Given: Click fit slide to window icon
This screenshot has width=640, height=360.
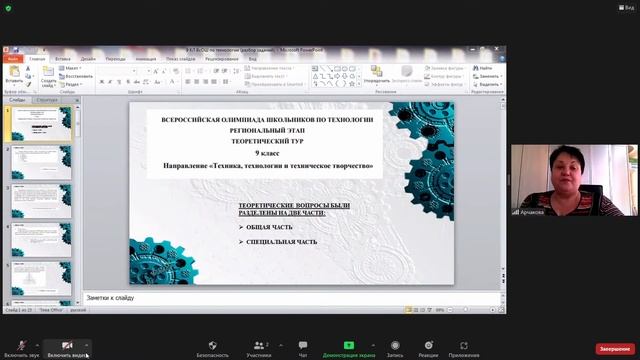Looking at the screenshot, I should point(501,310).
